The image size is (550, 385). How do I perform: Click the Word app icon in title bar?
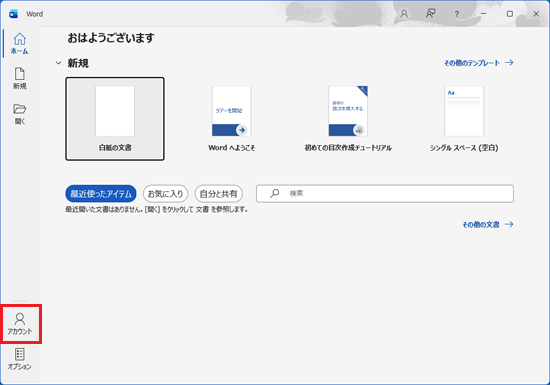click(13, 14)
